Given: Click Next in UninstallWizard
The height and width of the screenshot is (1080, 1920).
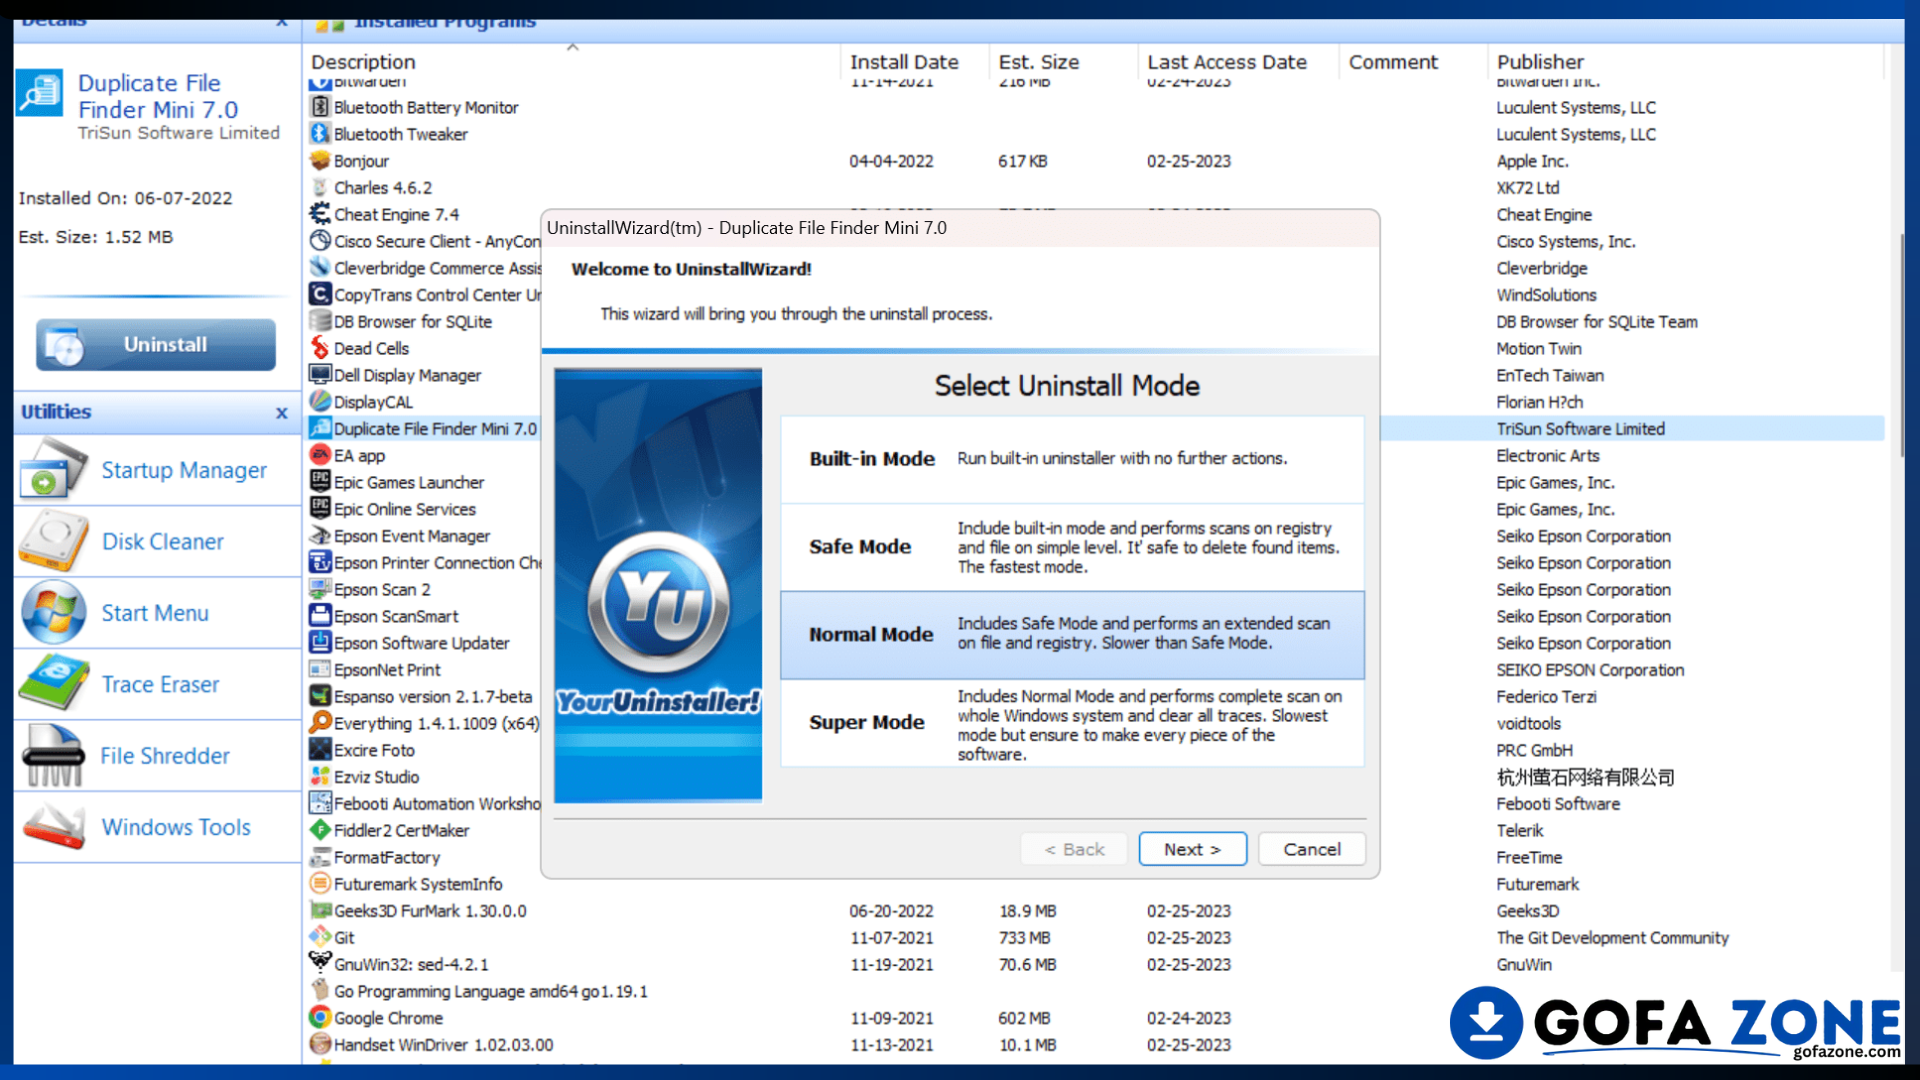Looking at the screenshot, I should tap(1192, 849).
